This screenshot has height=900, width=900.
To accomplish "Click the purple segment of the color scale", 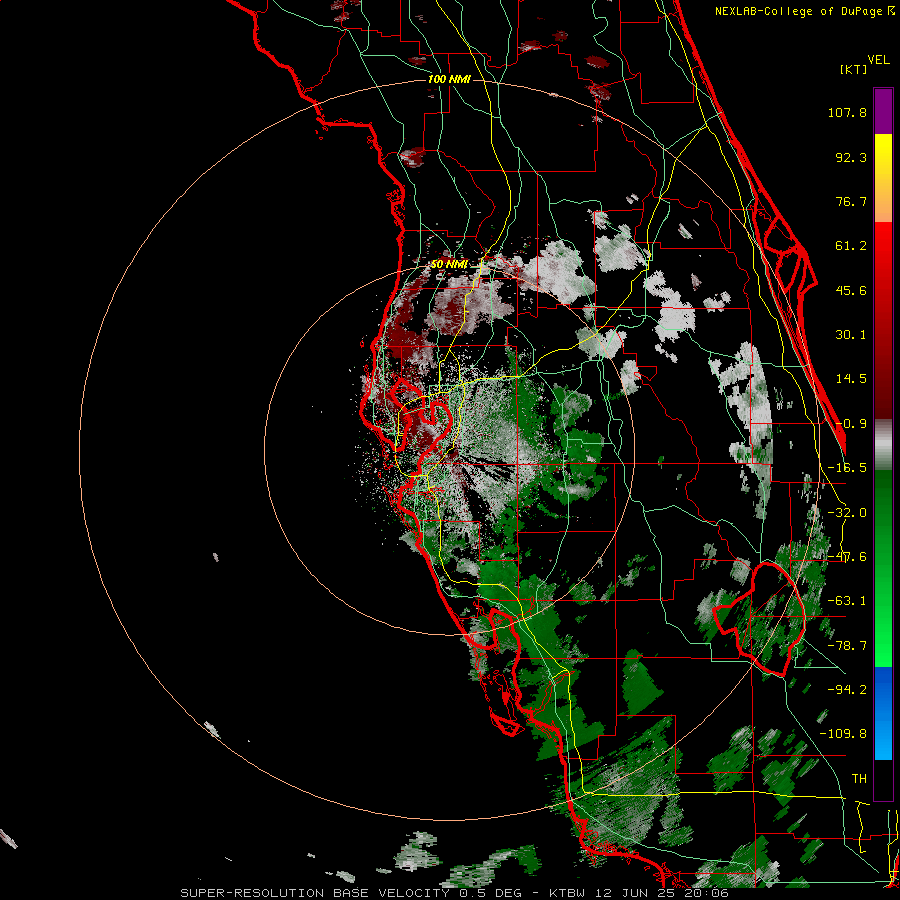I will click(883, 111).
